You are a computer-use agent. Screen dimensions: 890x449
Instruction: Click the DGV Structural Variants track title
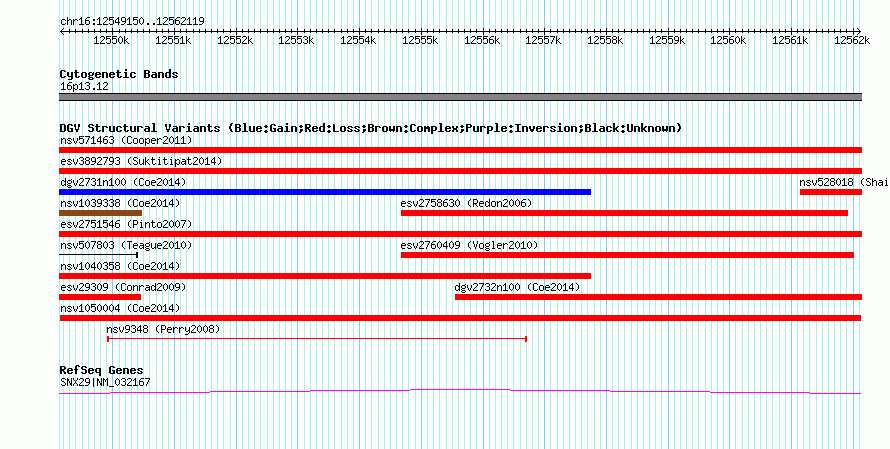(370, 128)
